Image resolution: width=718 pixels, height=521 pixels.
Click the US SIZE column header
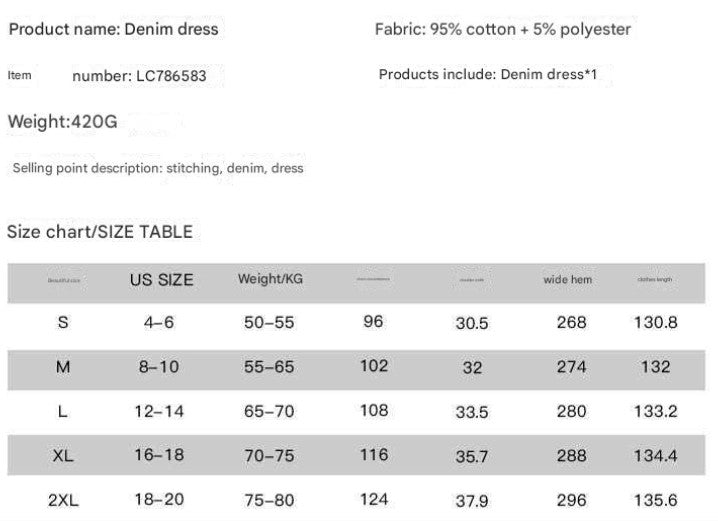click(x=161, y=280)
